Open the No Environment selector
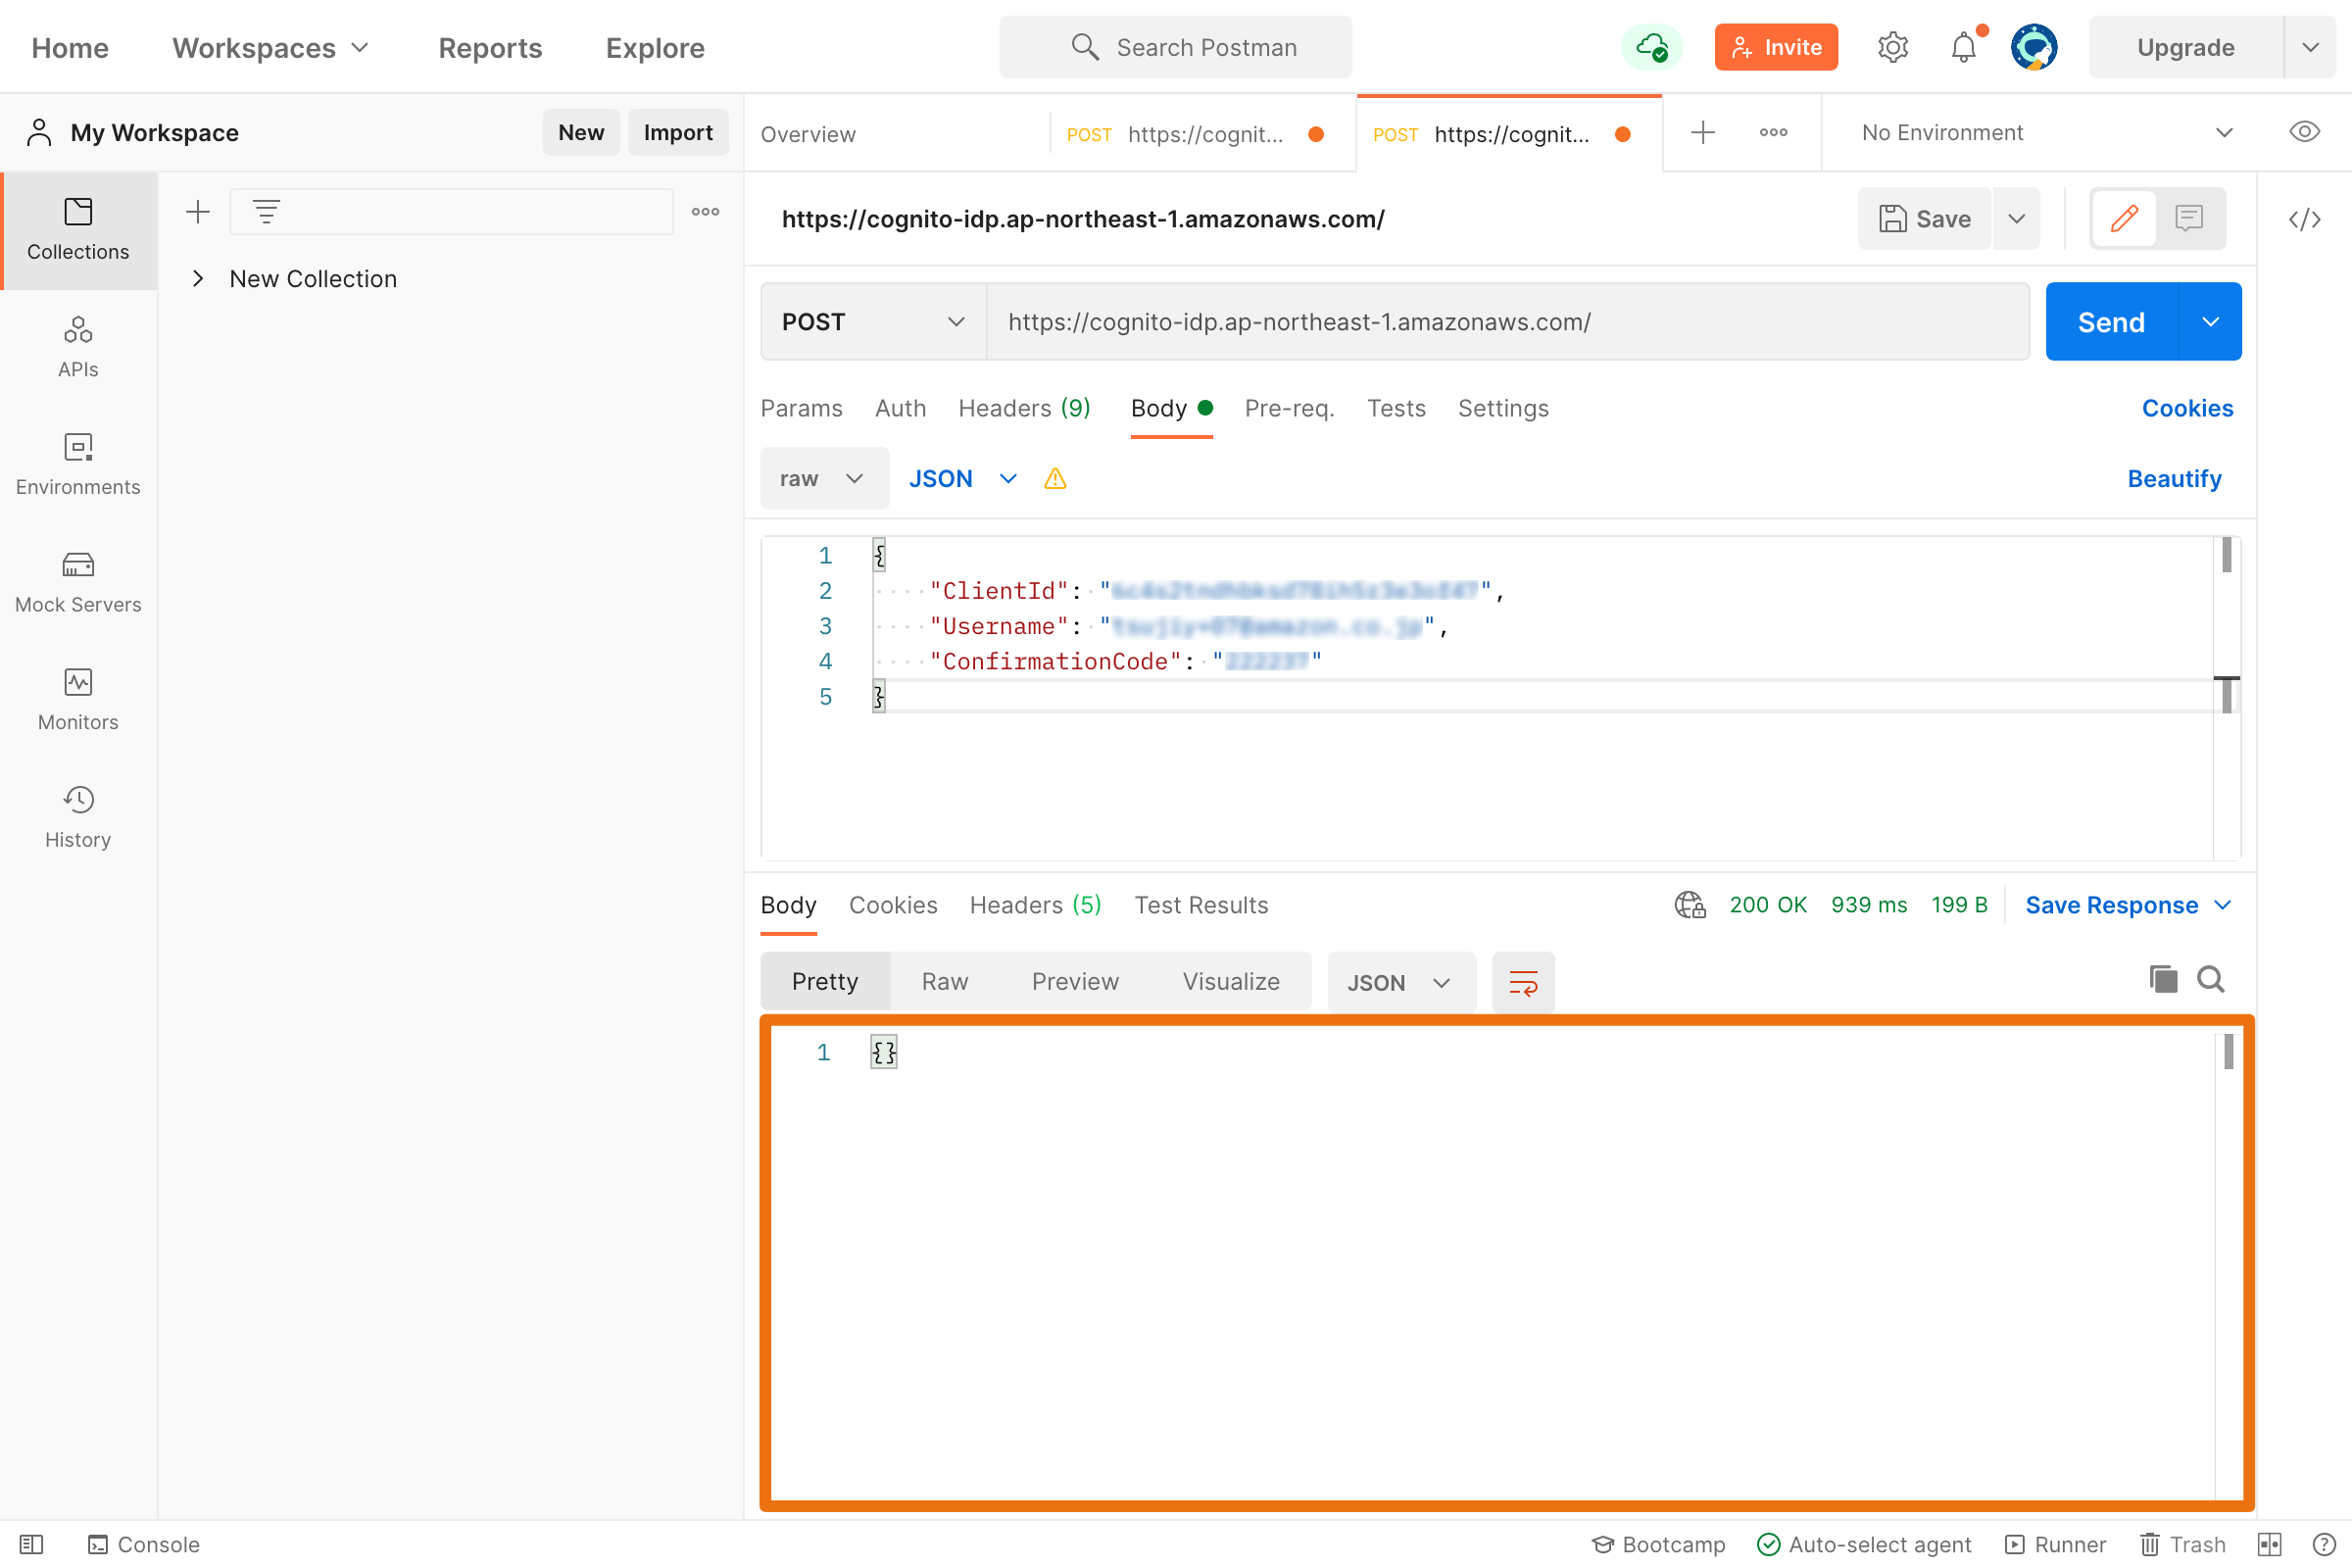This screenshot has height=1568, width=2352. click(2047, 133)
